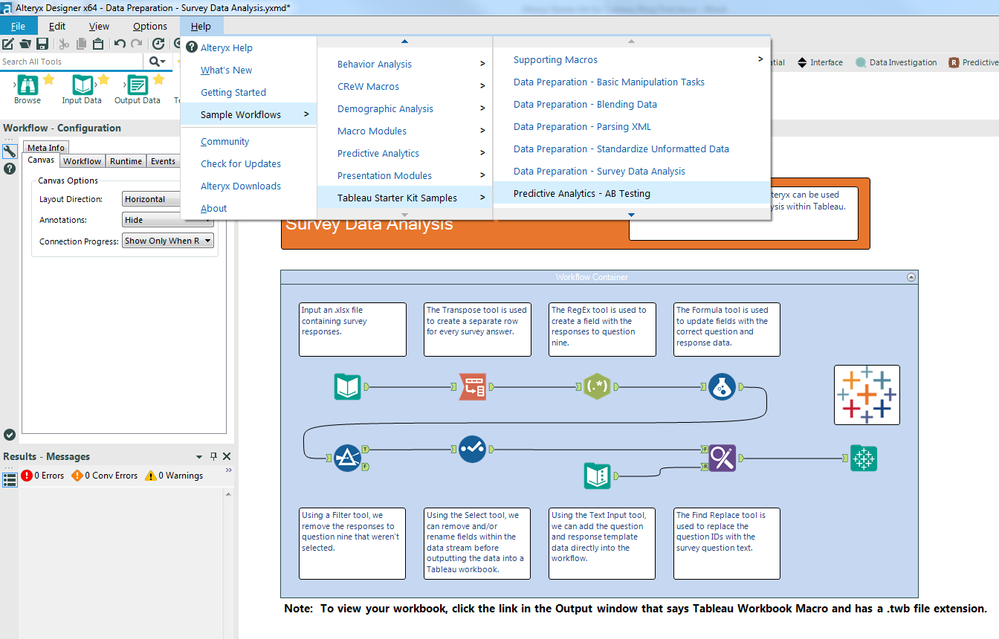Image resolution: width=999 pixels, height=639 pixels.
Task: Select Data Preparation - Blending Data sample
Action: click(585, 104)
